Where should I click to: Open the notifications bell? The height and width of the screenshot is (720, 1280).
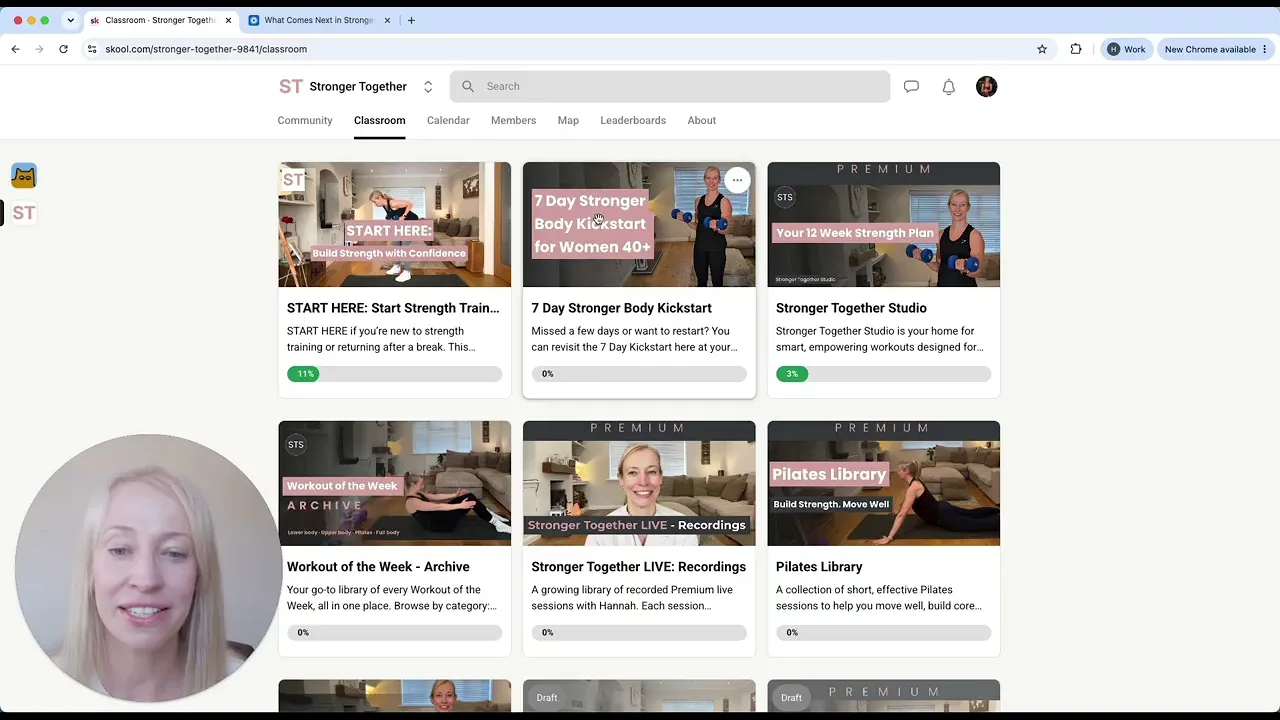click(949, 87)
